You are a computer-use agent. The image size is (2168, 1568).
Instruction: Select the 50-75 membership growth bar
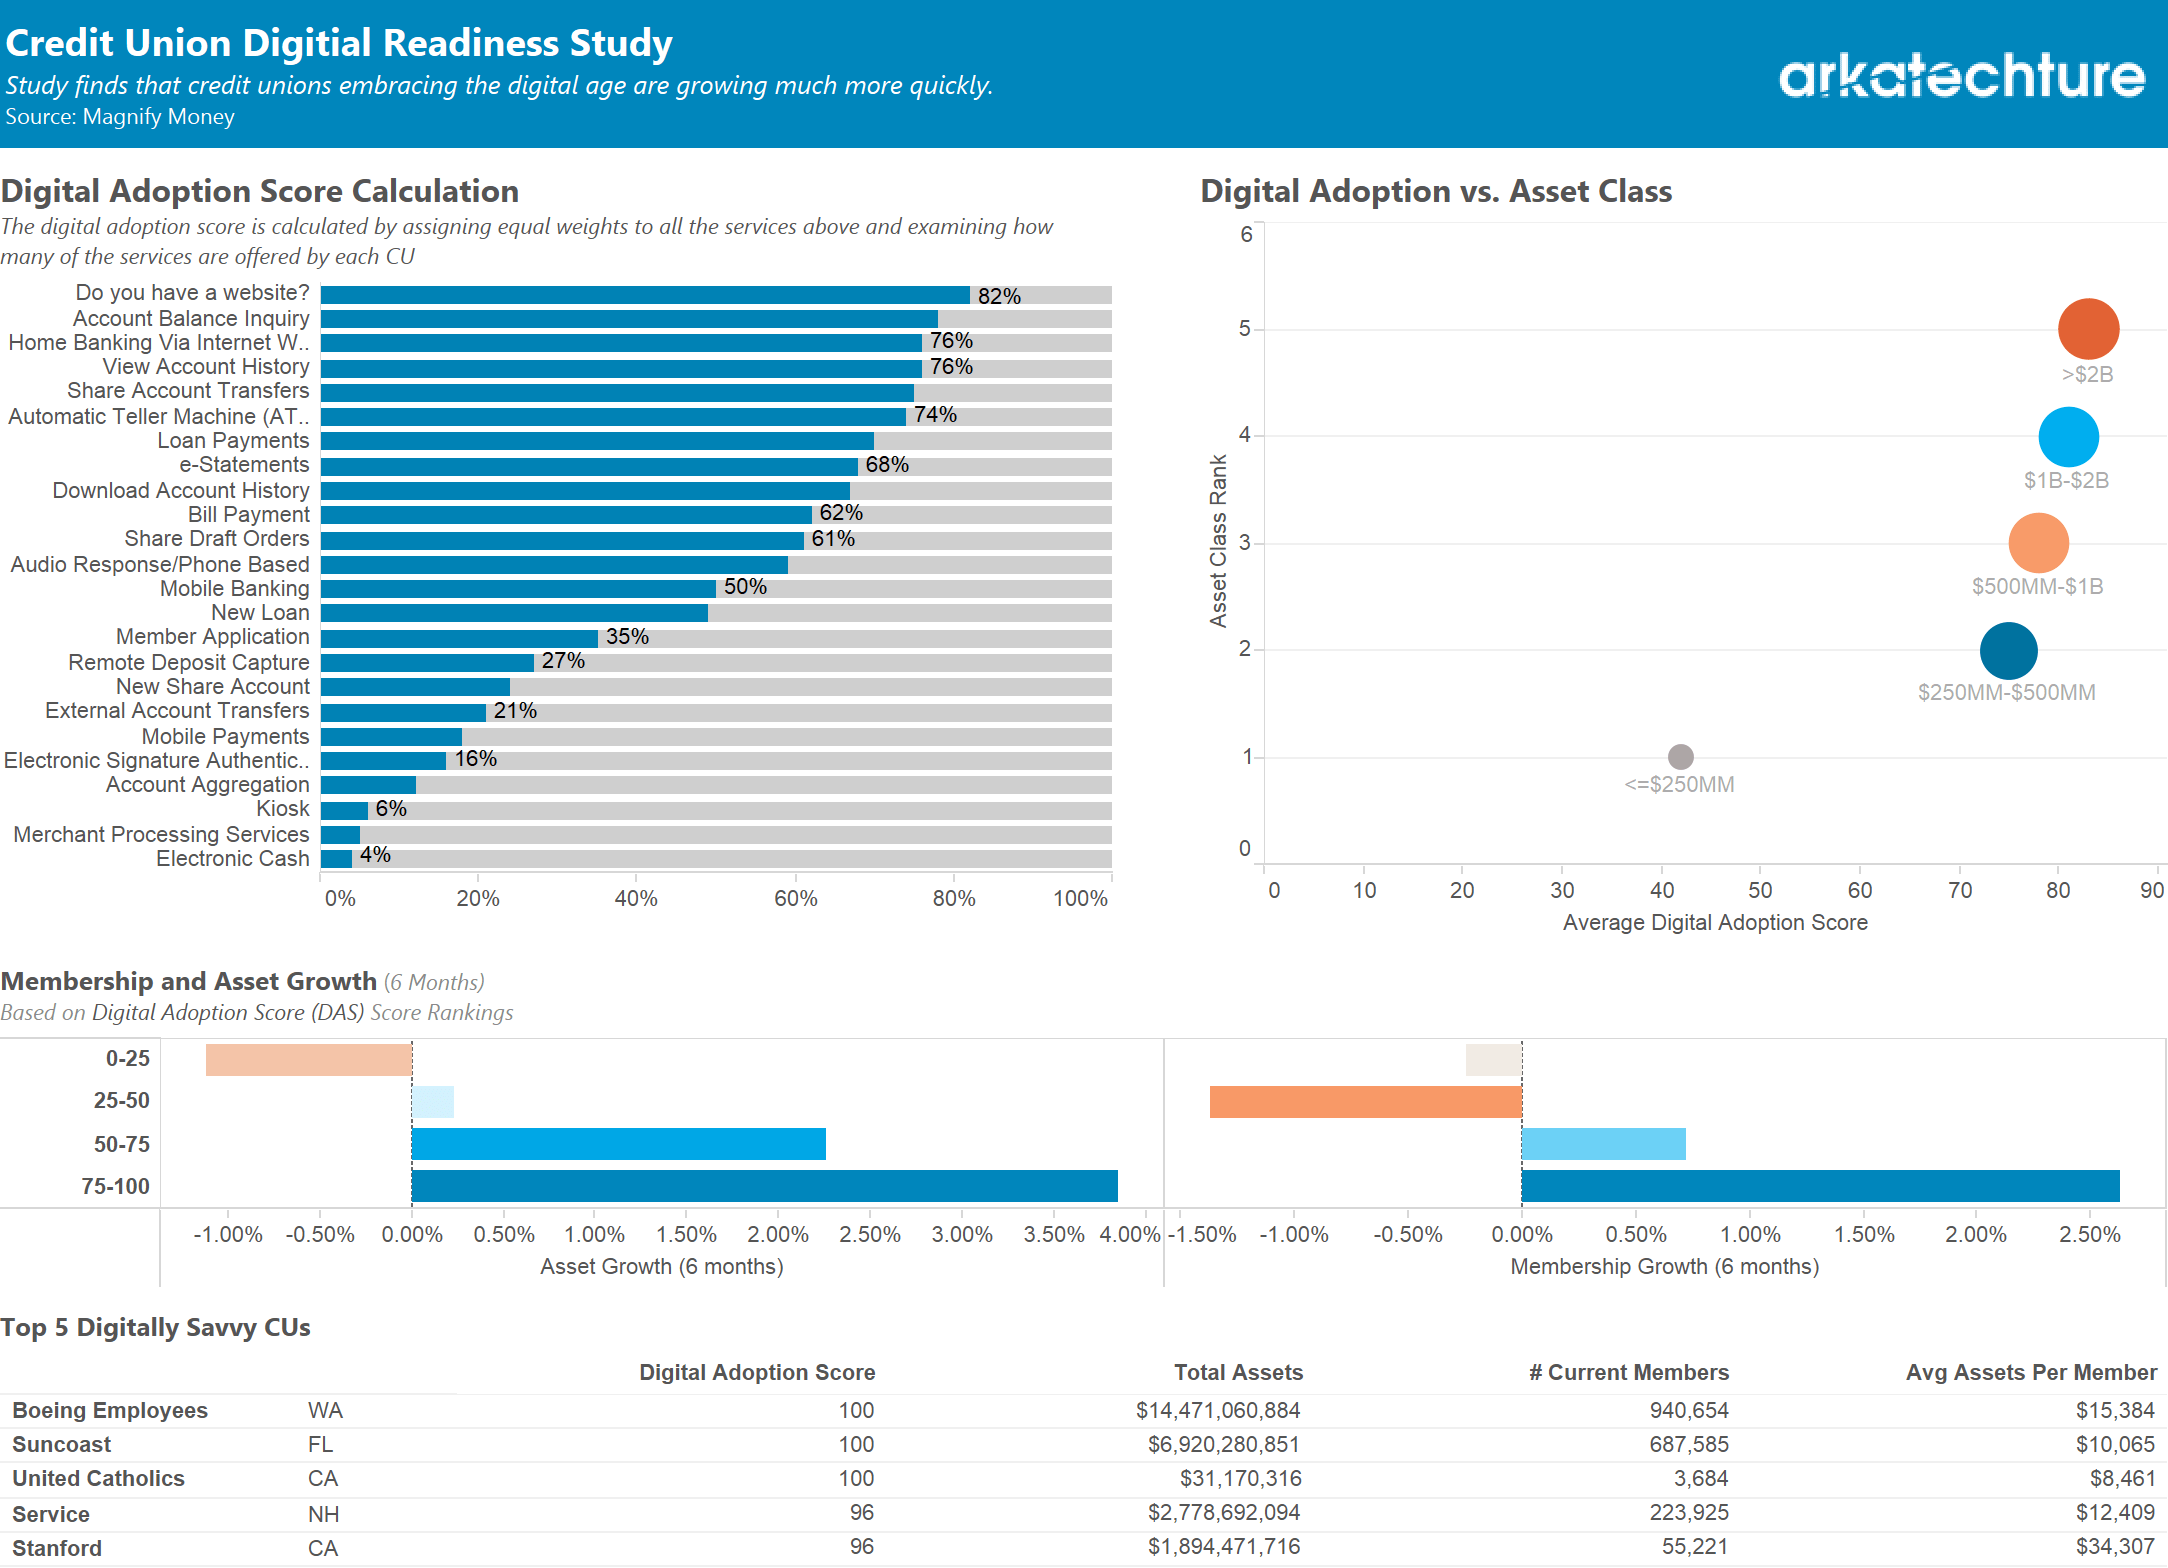[x=1603, y=1144]
